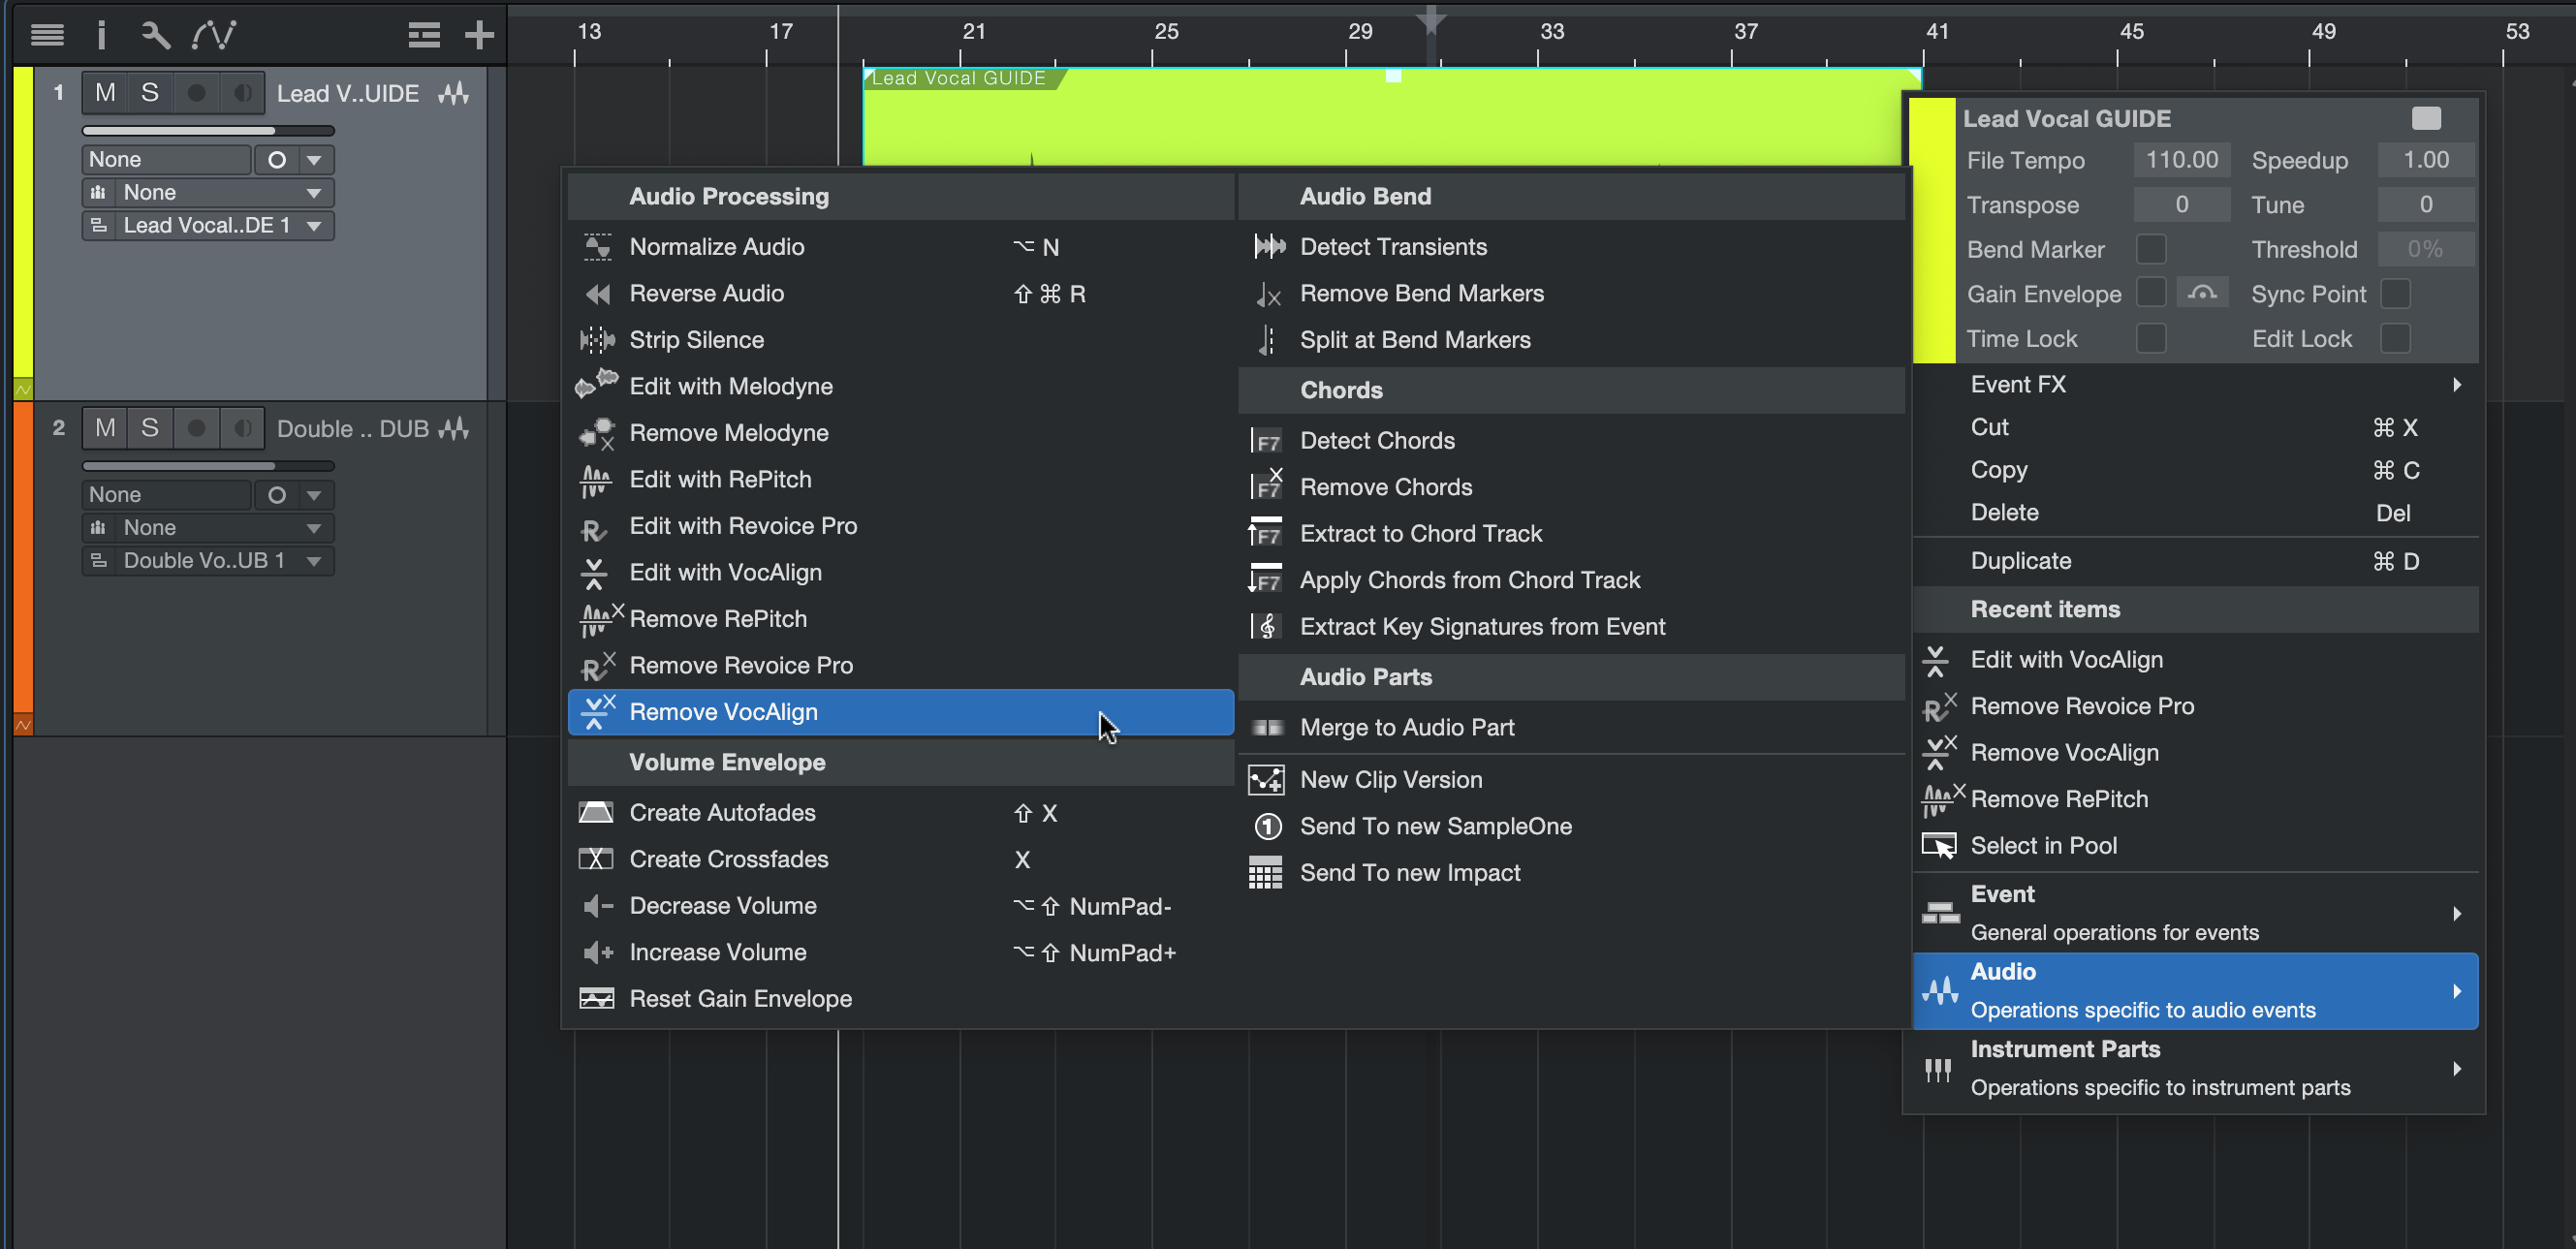Add a new track with the plus icon

pyautogui.click(x=479, y=34)
